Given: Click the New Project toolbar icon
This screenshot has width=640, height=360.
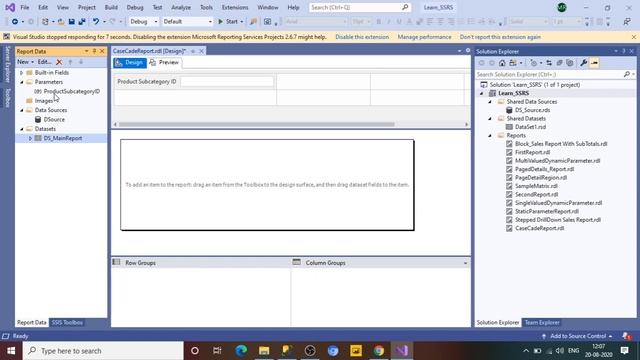Looking at the screenshot, I should pos(45,22).
